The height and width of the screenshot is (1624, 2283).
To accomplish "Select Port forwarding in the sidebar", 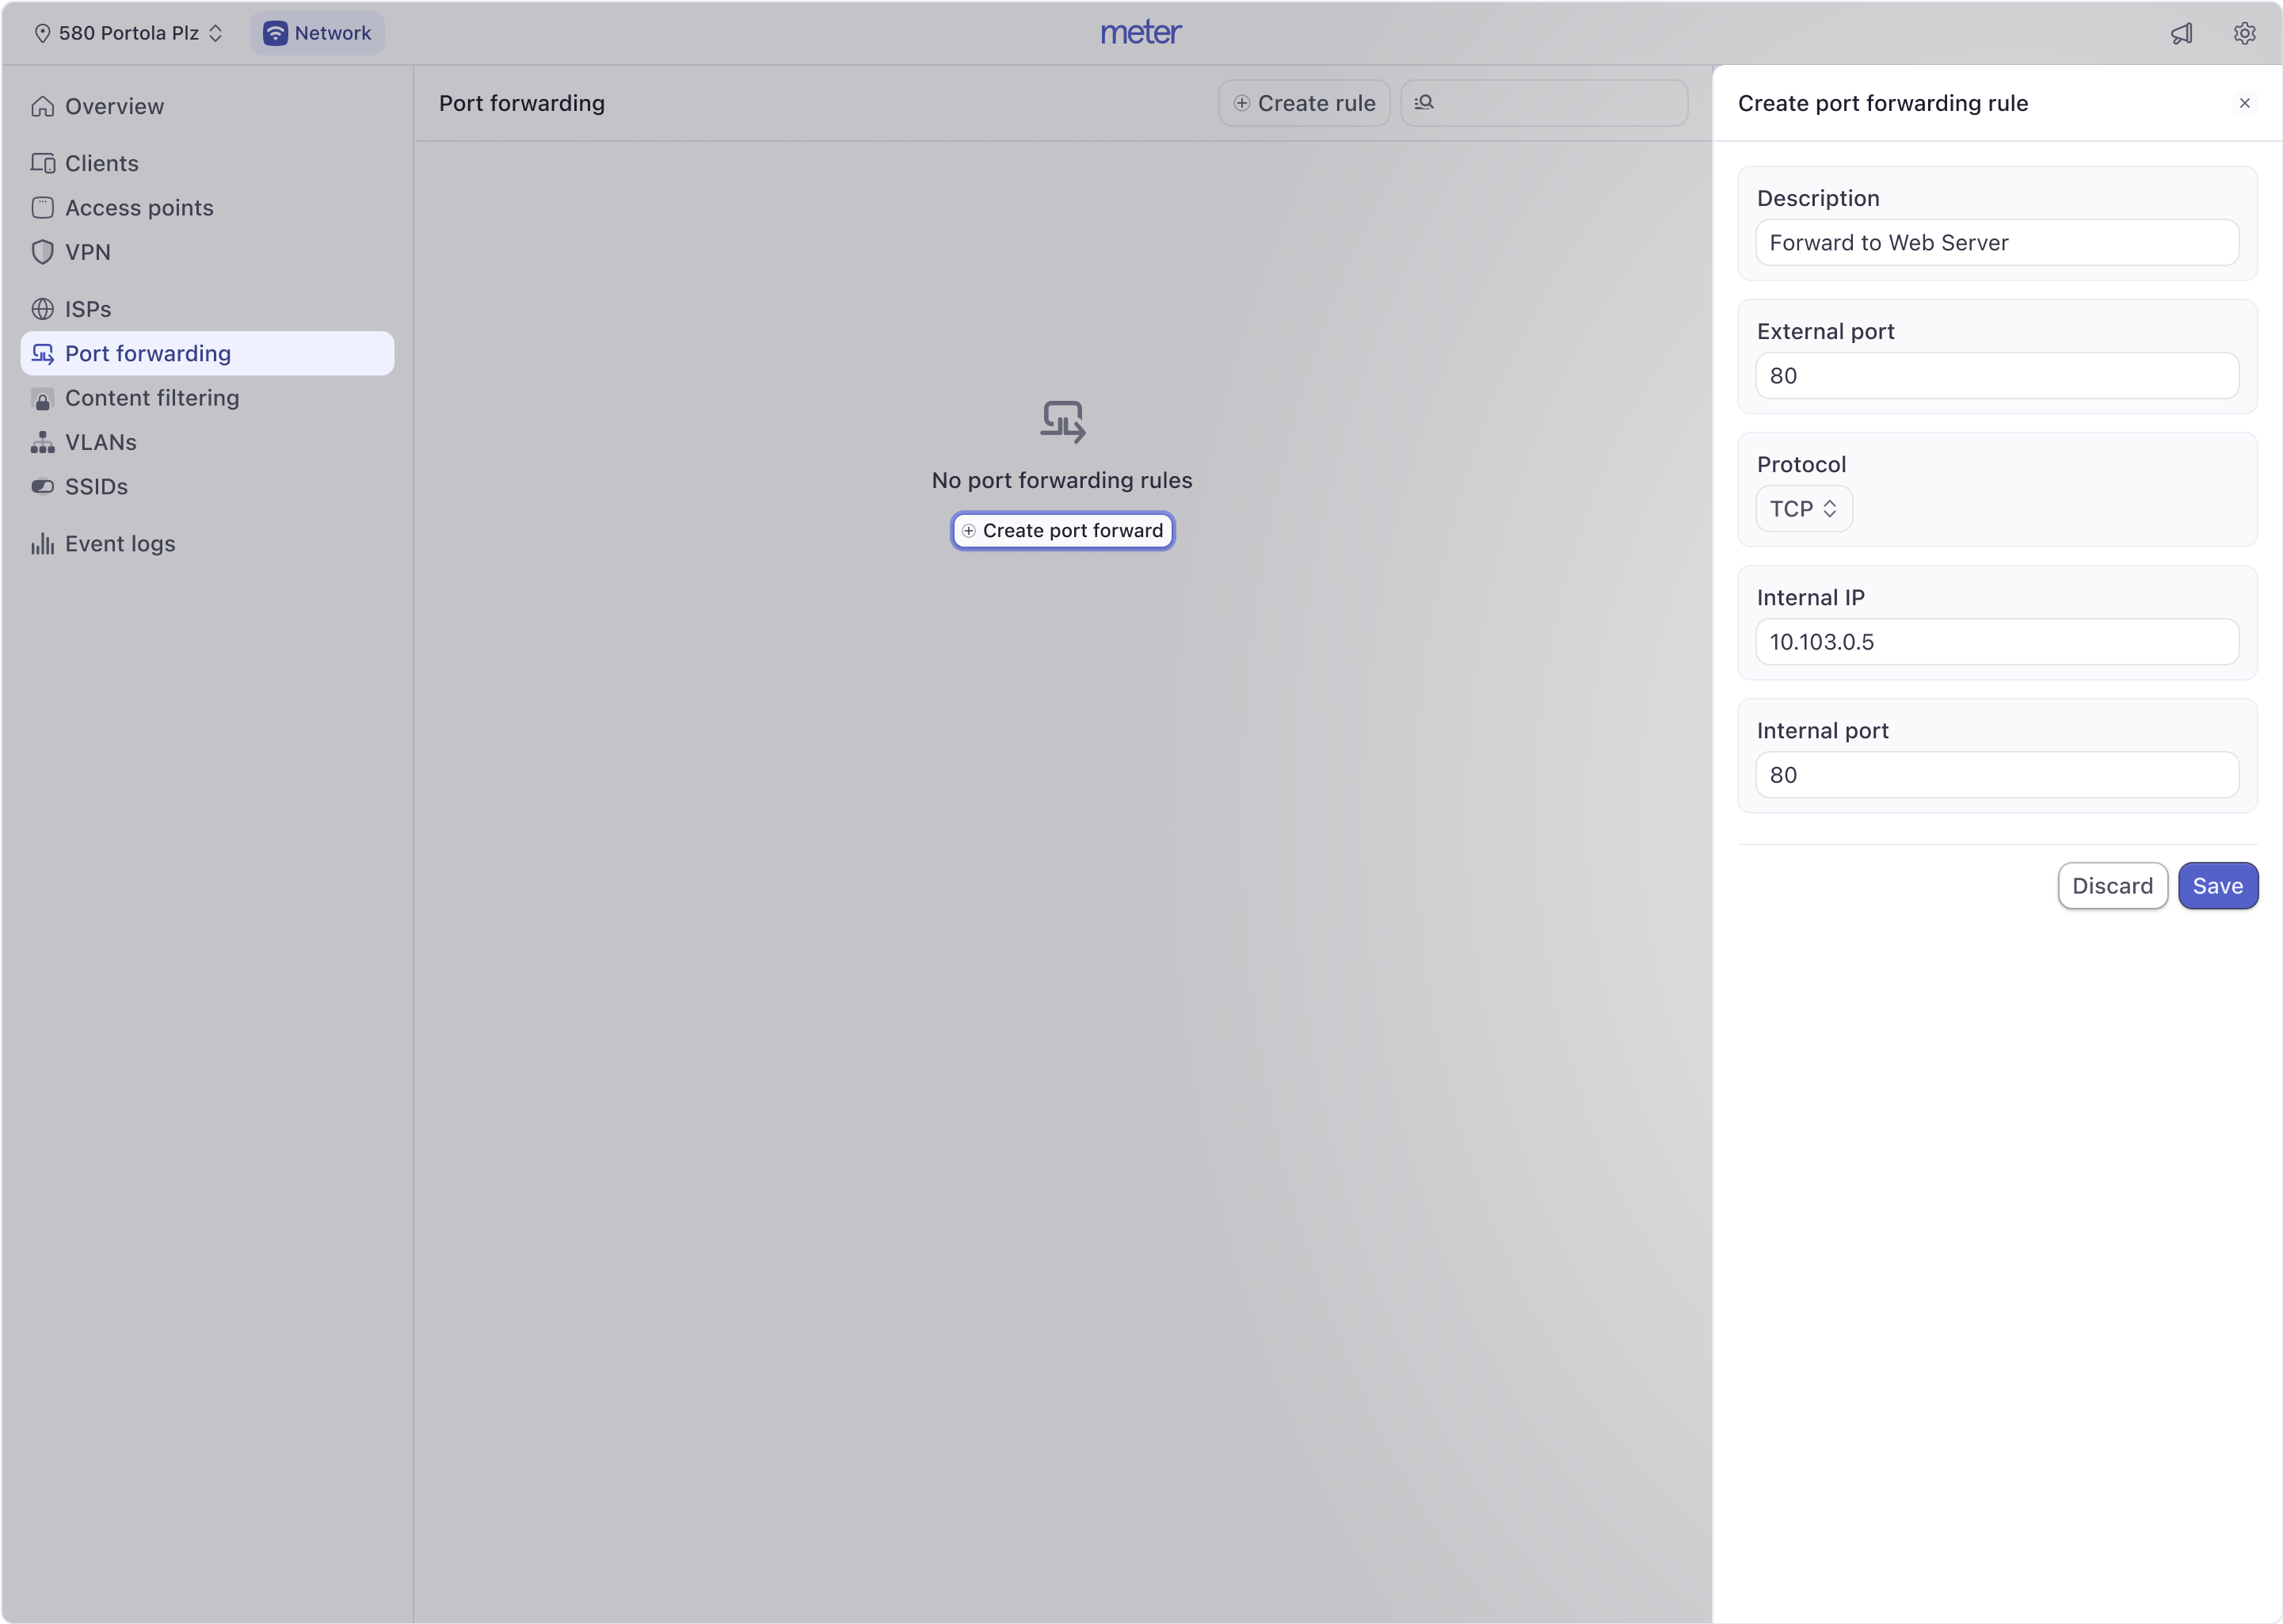I will click(207, 353).
